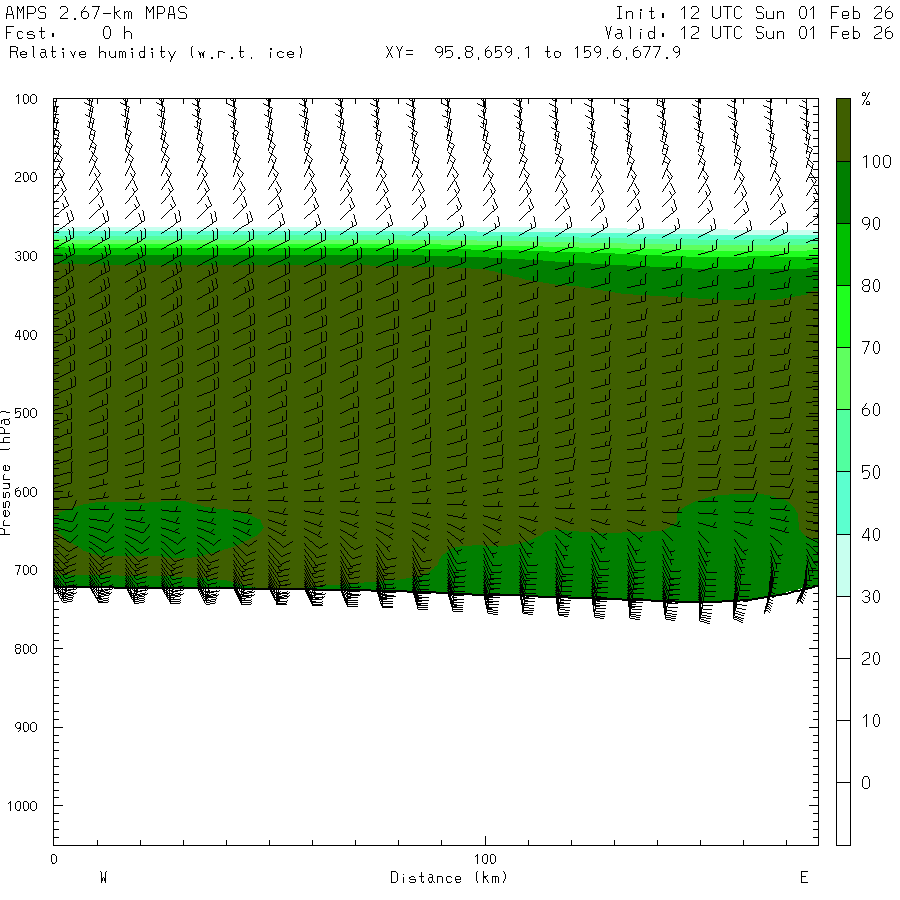The image size is (900, 900).
Task: Click the 1000 hPa pressure tick label
Action: click(22, 806)
